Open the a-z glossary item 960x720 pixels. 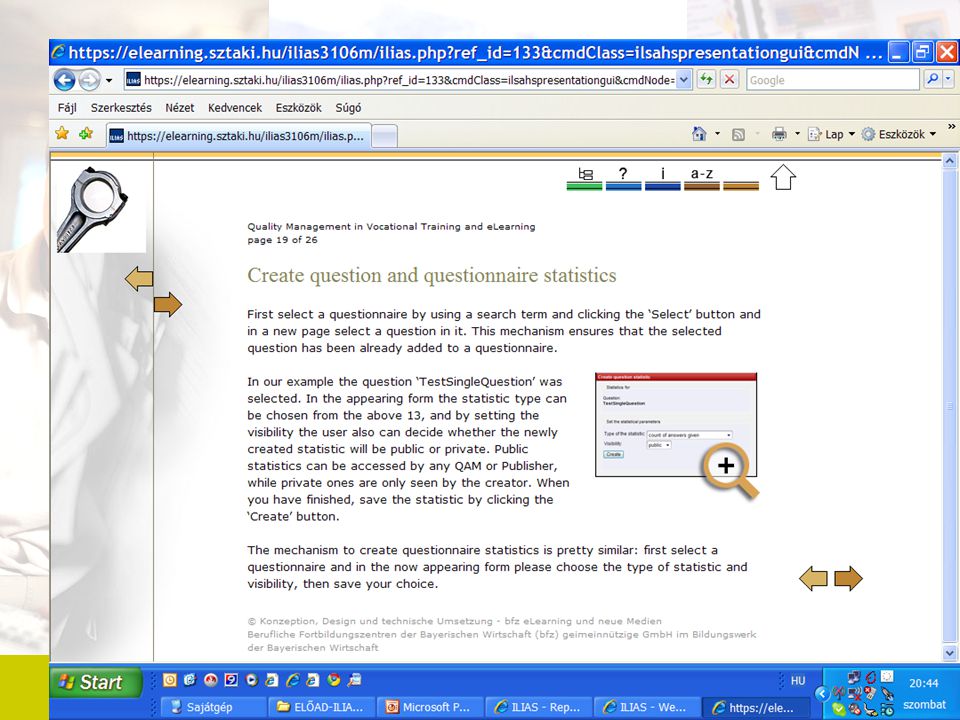pos(702,178)
